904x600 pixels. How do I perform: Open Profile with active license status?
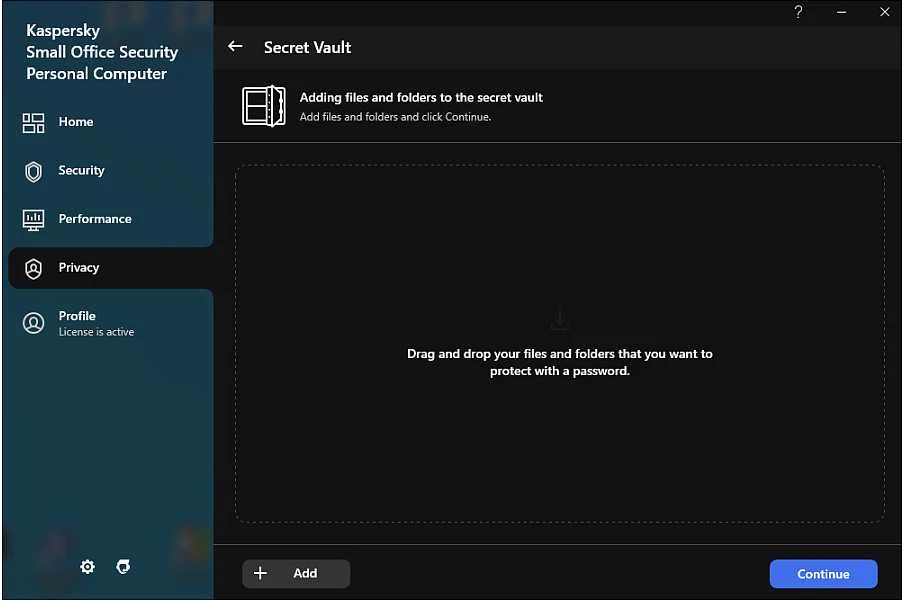click(110, 323)
